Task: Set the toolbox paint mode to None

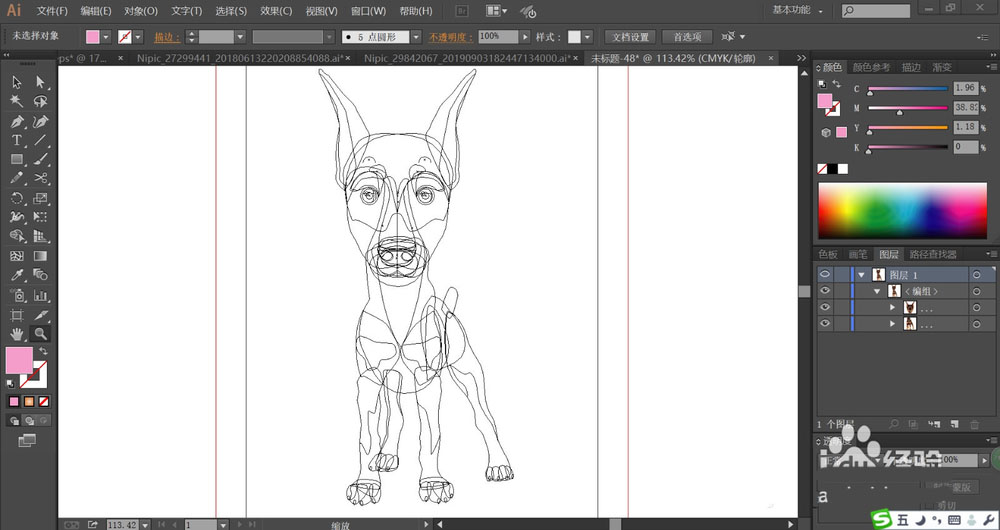Action: (x=43, y=402)
